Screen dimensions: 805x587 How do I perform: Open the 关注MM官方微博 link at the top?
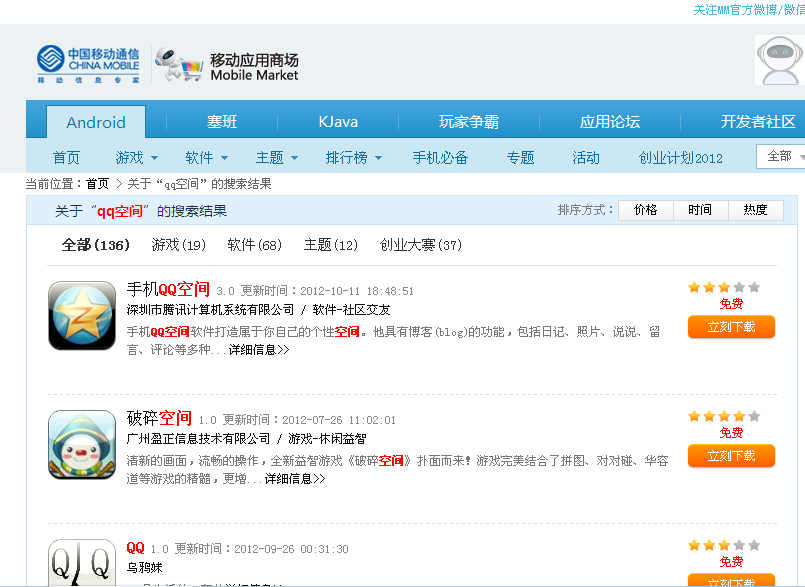click(749, 10)
